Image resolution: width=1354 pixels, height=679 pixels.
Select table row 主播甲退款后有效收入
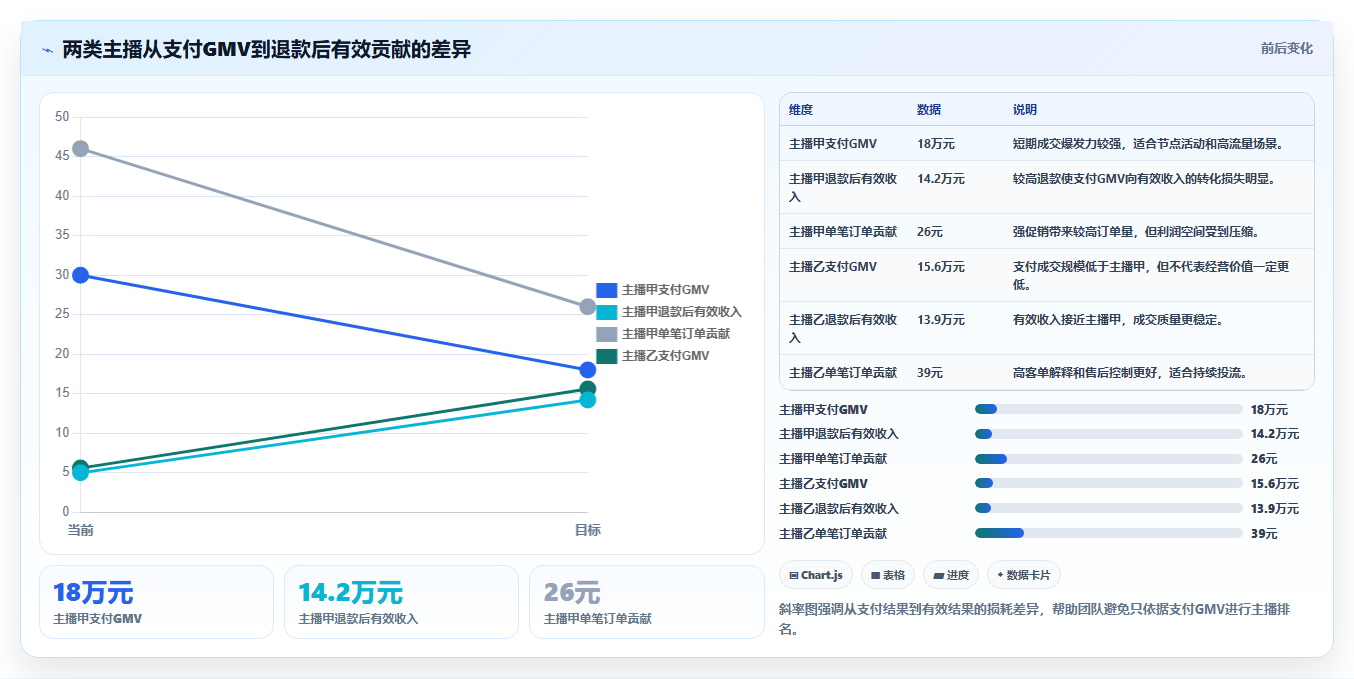tap(1046, 187)
